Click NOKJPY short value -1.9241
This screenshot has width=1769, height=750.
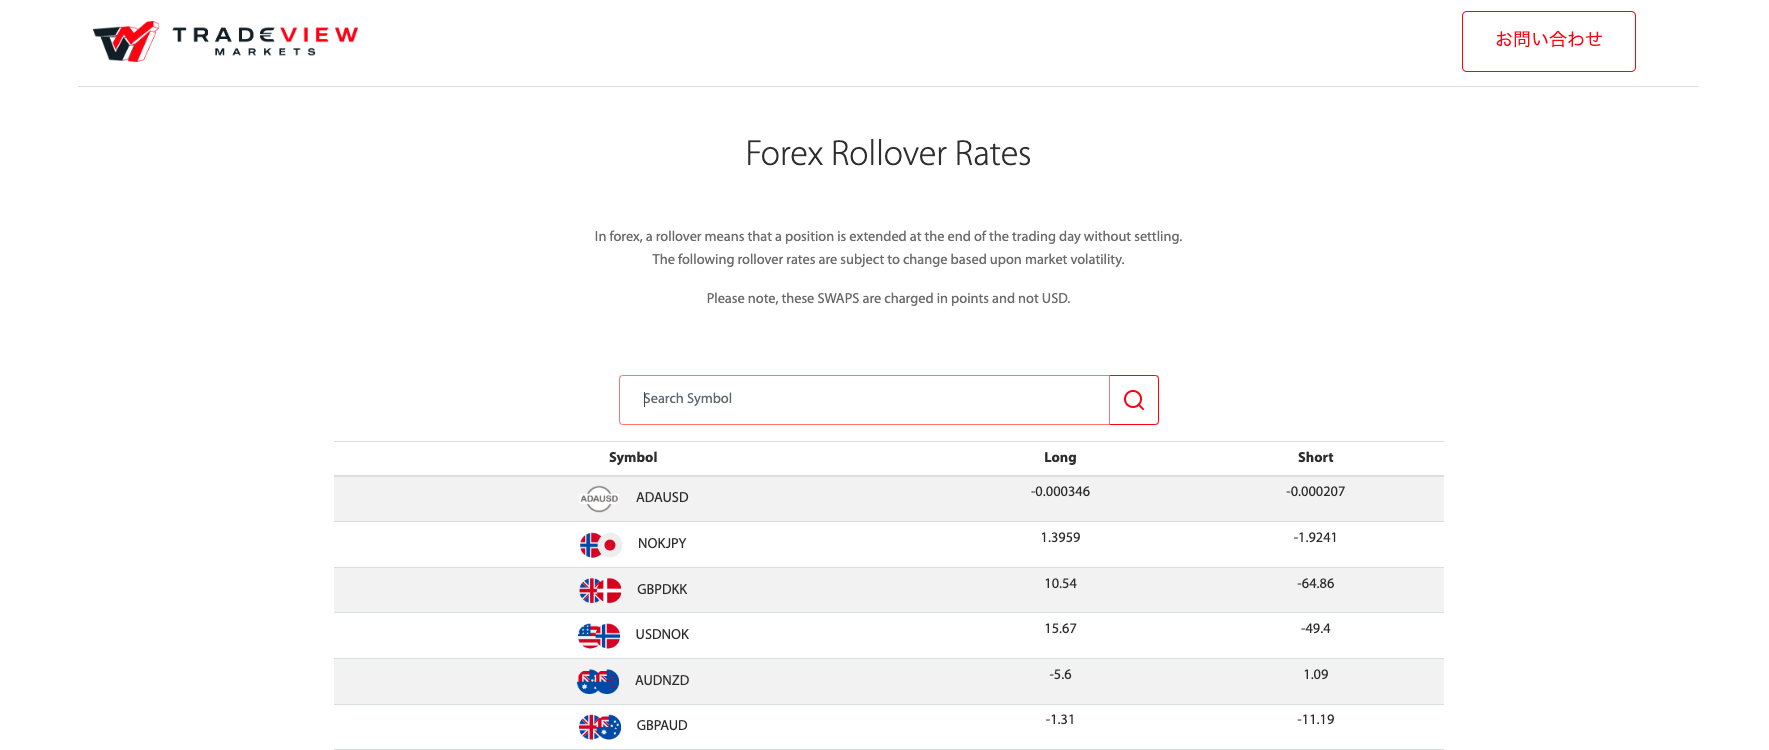click(x=1316, y=537)
